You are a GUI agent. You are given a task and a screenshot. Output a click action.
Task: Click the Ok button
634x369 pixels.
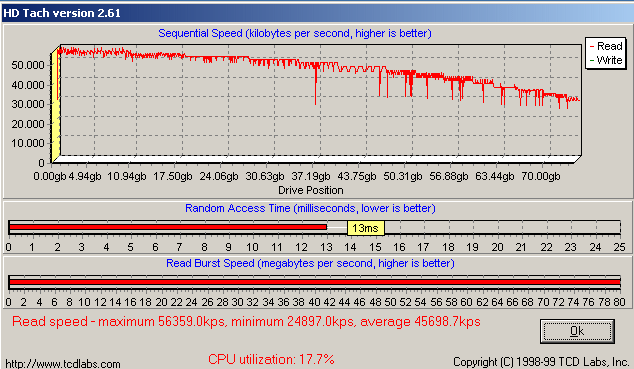(577, 331)
